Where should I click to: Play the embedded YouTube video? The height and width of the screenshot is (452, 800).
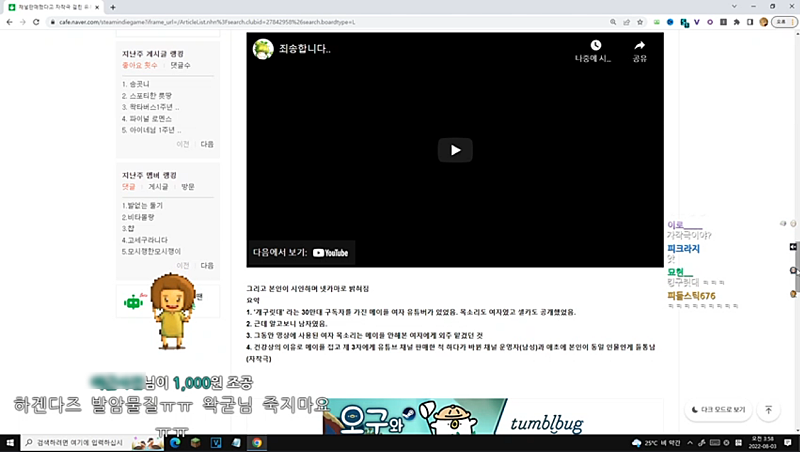455,150
